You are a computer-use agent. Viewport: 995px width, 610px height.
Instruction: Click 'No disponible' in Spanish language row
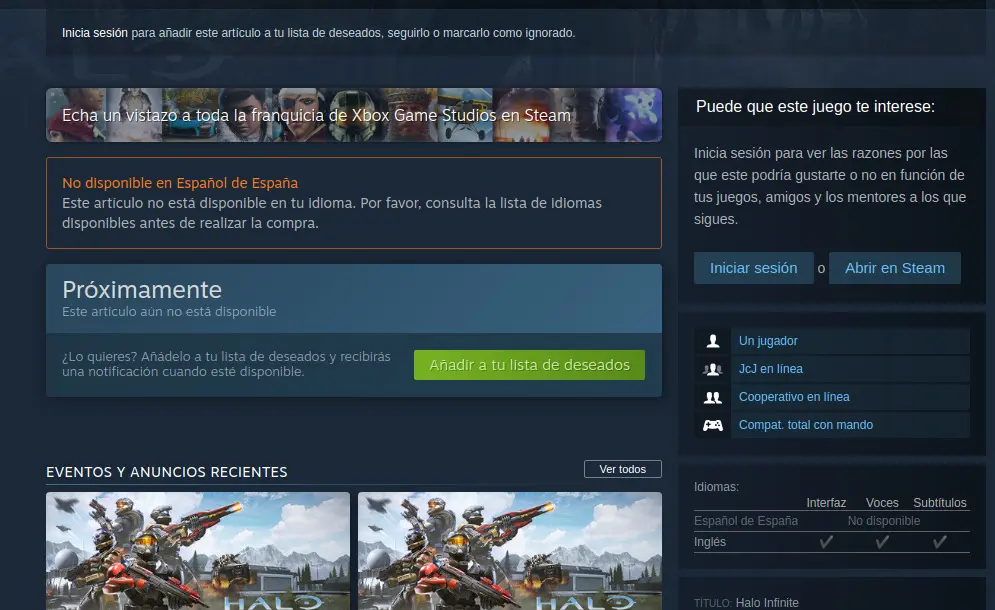point(884,521)
